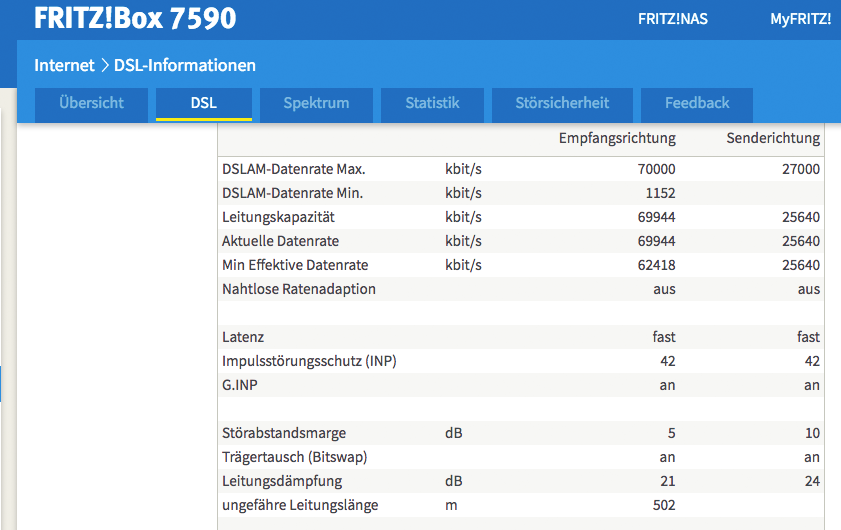This screenshot has width=841, height=530.
Task: Click the receive-side 'fast' latency value
Action: pos(664,337)
